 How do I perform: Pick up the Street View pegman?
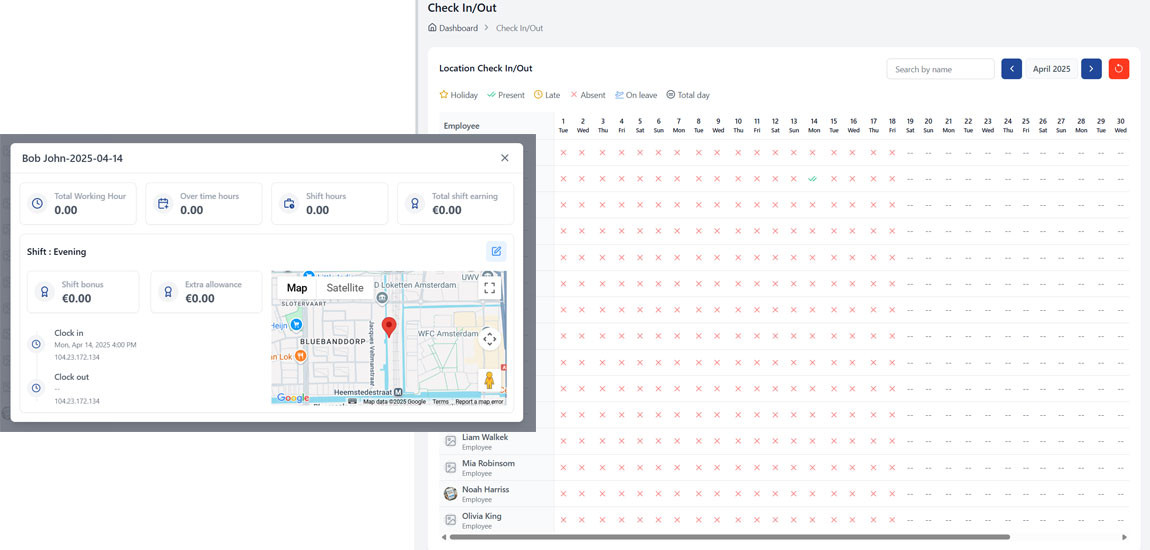[489, 381]
